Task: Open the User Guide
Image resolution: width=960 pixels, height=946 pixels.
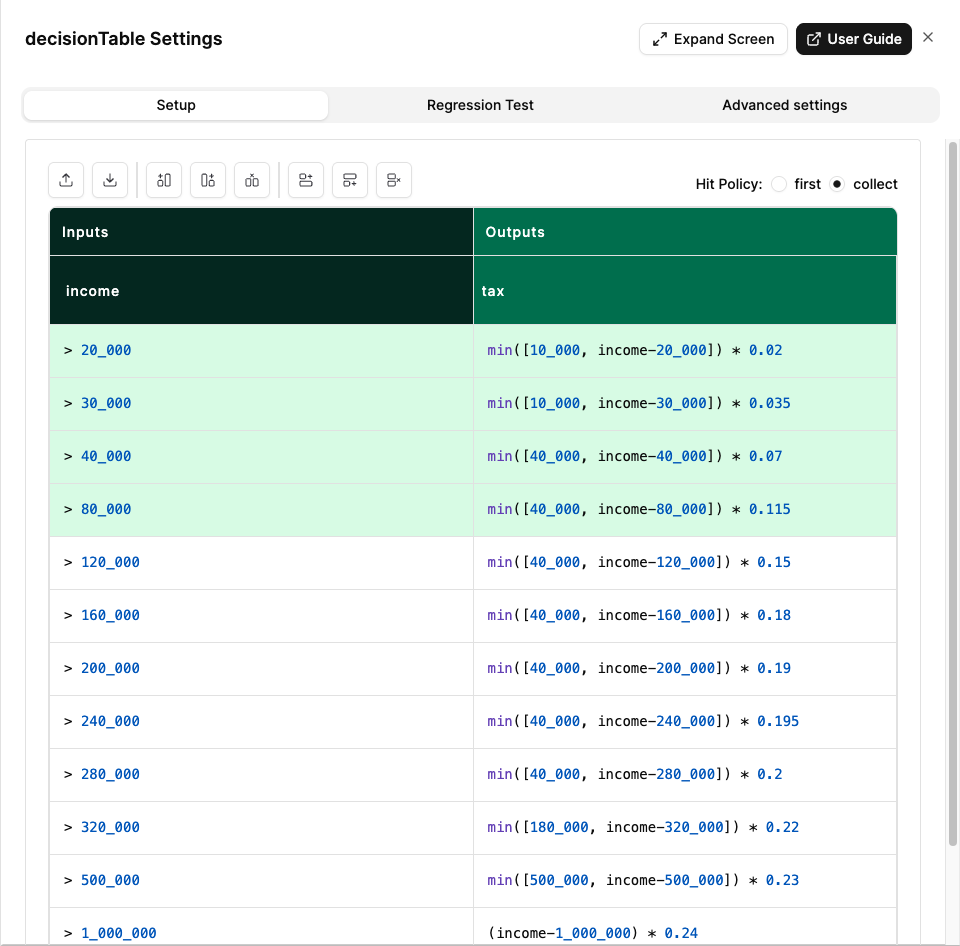Action: coord(853,39)
